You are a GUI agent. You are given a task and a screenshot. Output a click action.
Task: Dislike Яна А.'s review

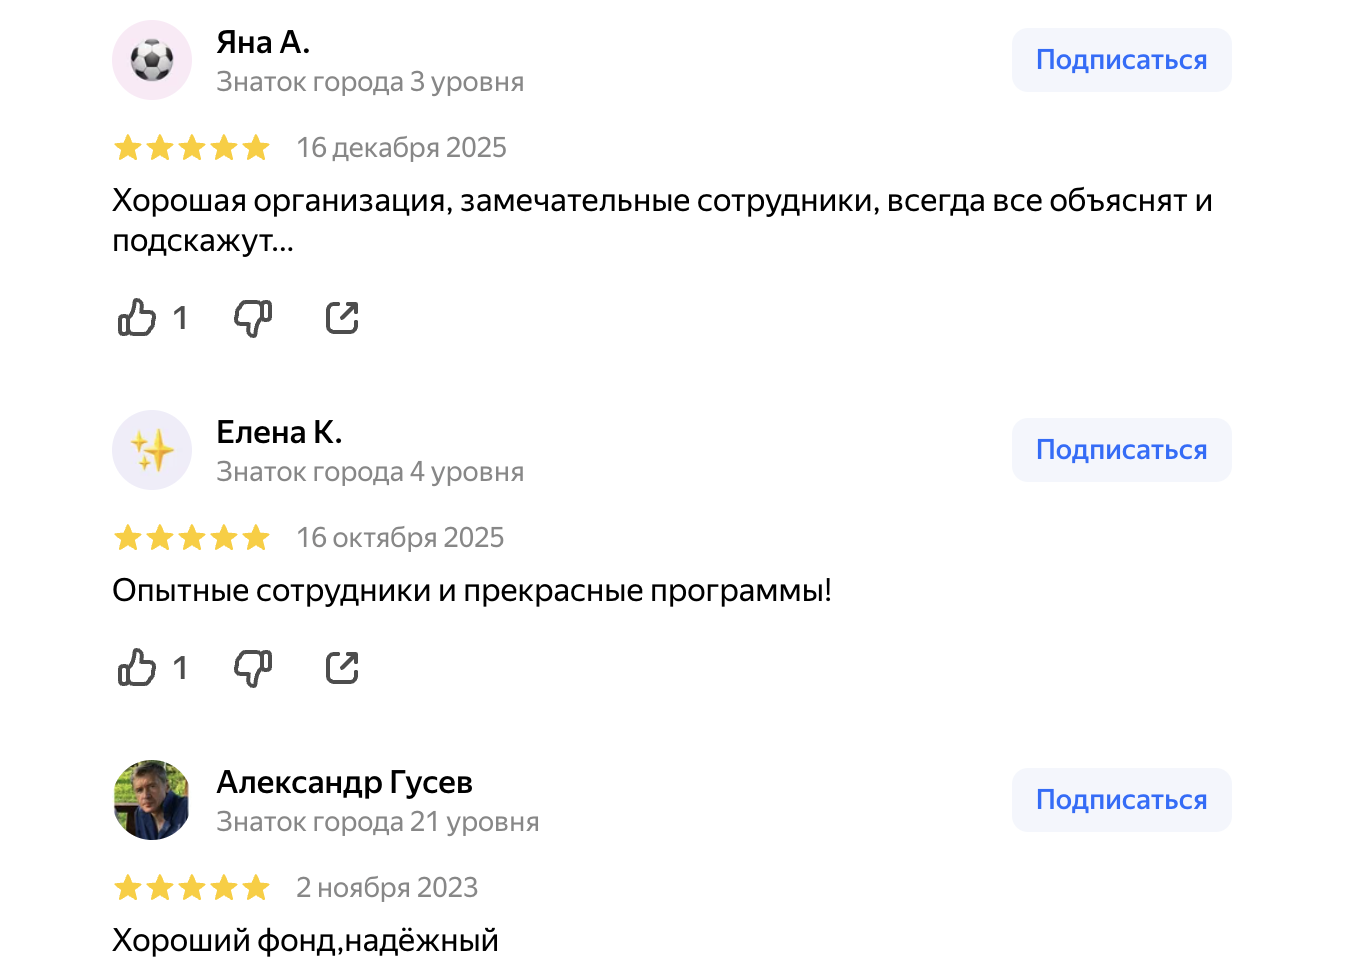coord(252,317)
